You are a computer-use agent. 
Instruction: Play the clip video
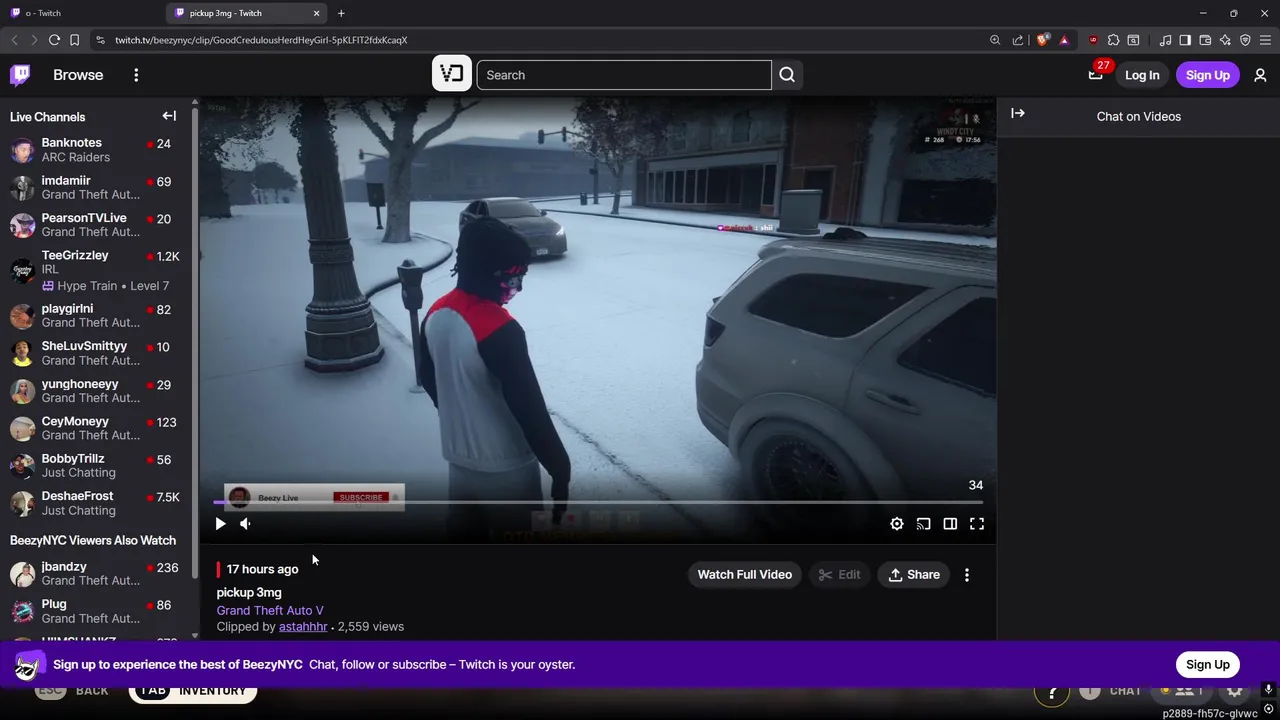pos(220,524)
